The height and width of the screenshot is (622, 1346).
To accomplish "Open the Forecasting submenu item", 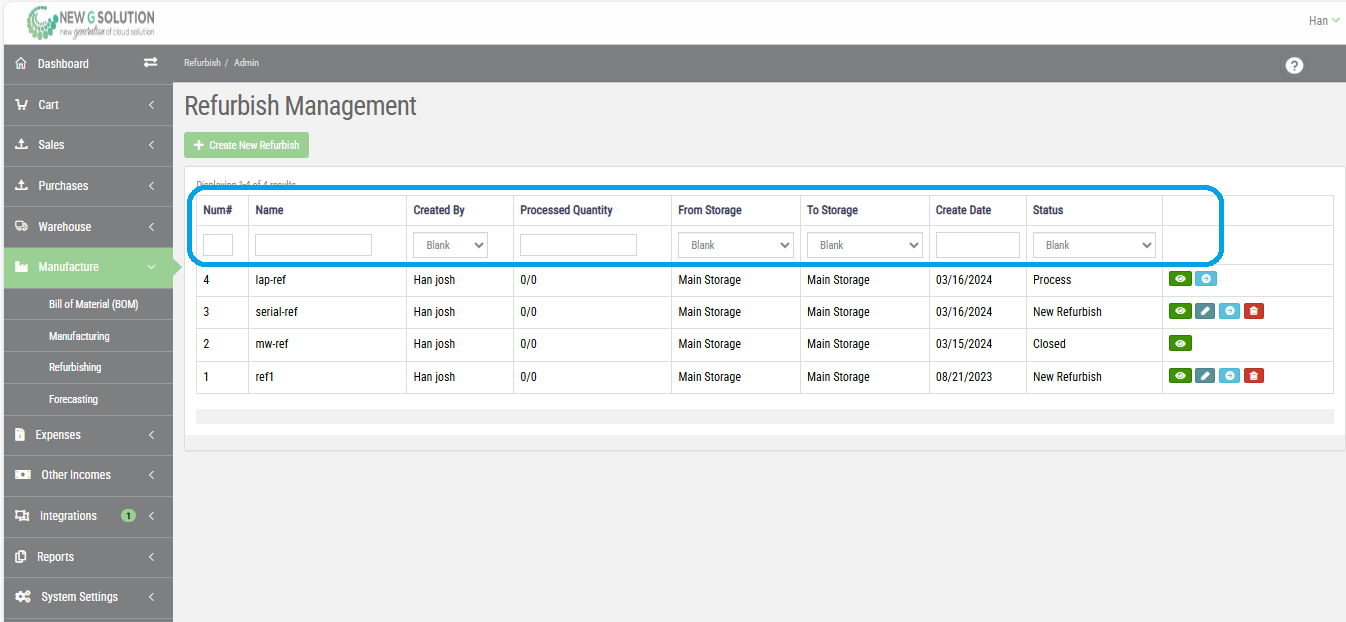I will click(x=73, y=399).
